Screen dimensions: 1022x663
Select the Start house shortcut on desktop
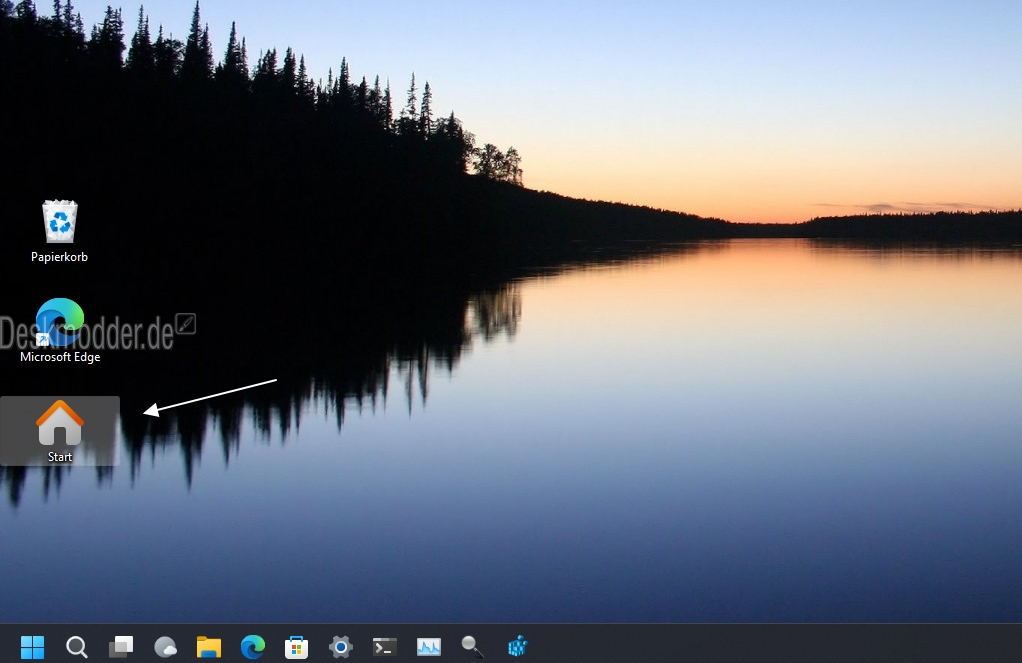pyautogui.click(x=59, y=423)
